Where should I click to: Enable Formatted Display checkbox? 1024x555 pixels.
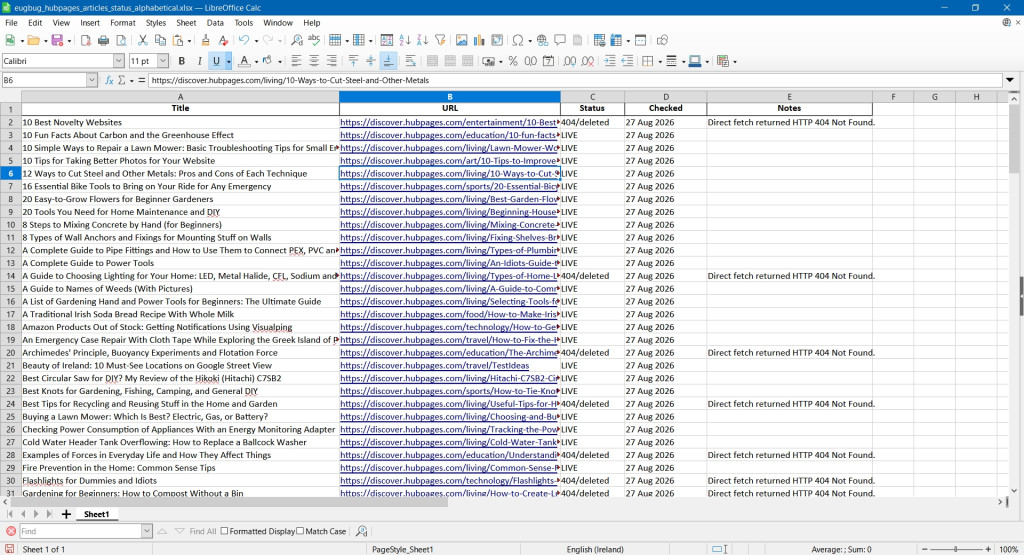coord(224,531)
